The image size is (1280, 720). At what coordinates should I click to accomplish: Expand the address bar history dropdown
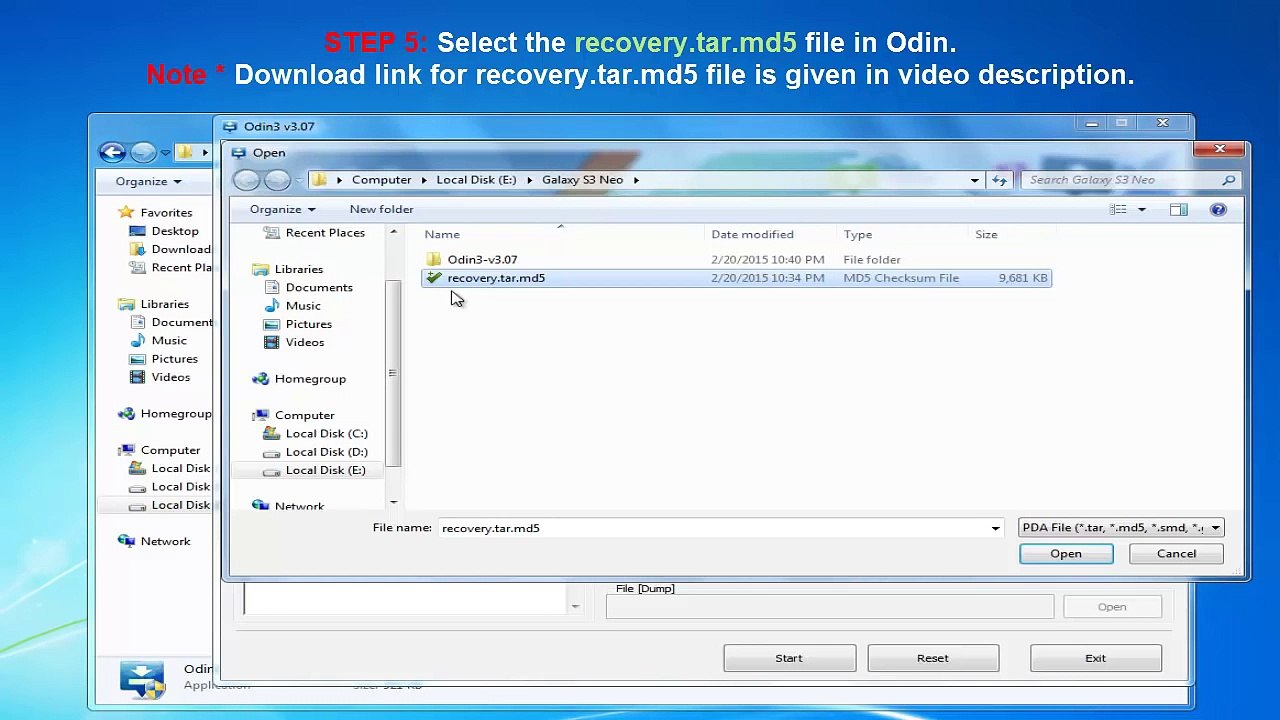click(x=974, y=180)
